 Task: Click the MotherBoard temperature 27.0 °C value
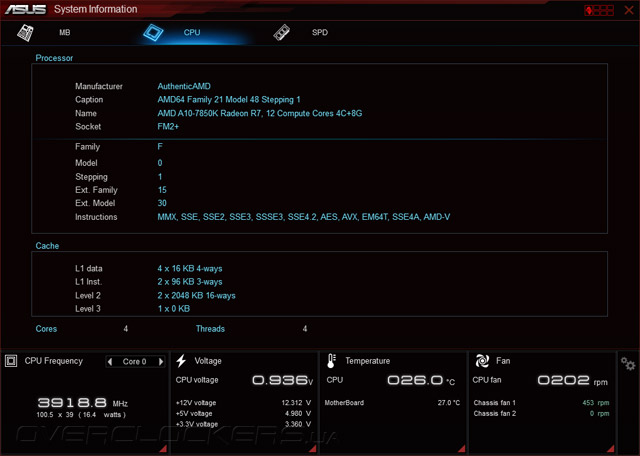click(x=449, y=403)
